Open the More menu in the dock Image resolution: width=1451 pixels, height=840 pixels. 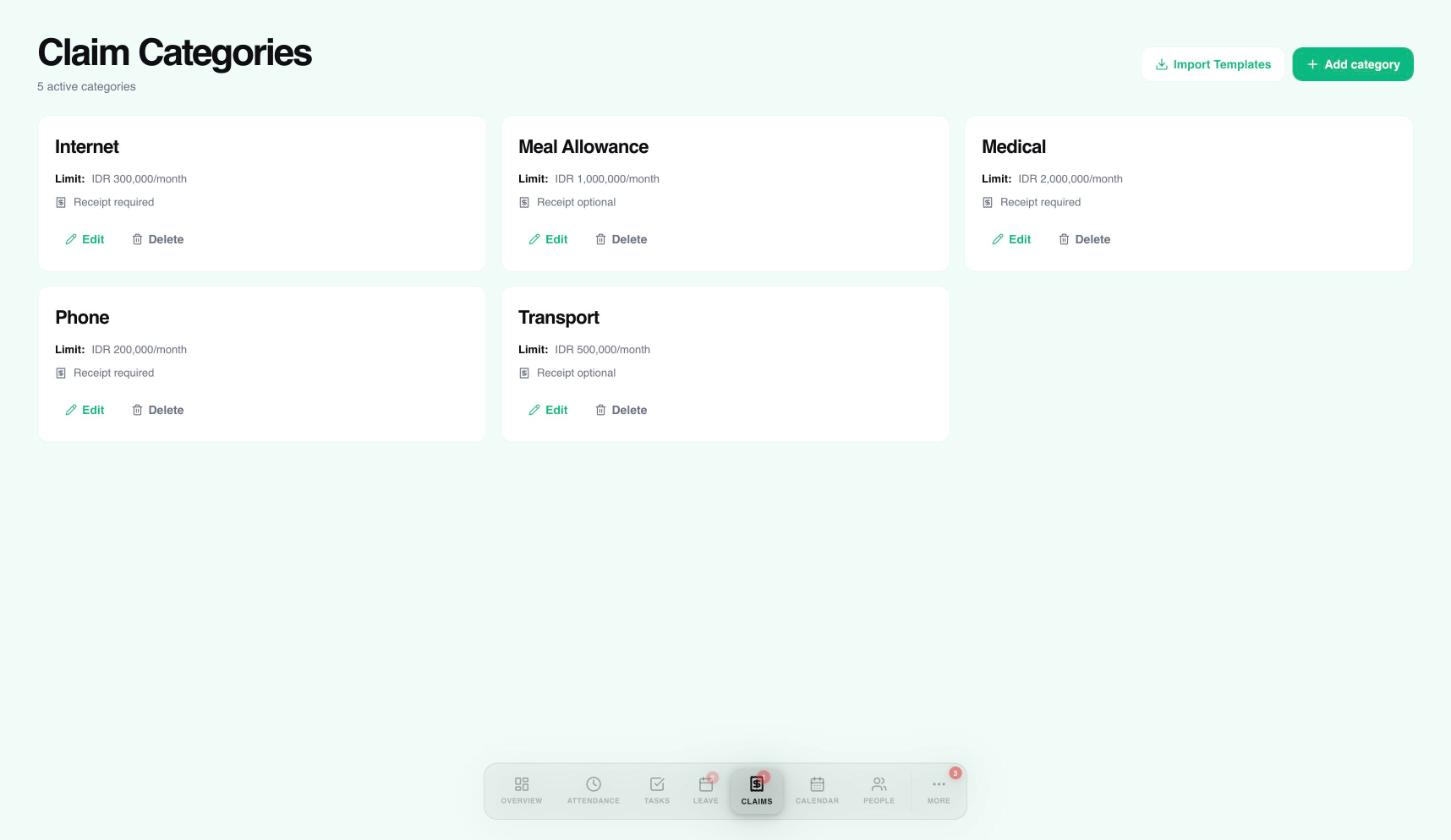(939, 790)
